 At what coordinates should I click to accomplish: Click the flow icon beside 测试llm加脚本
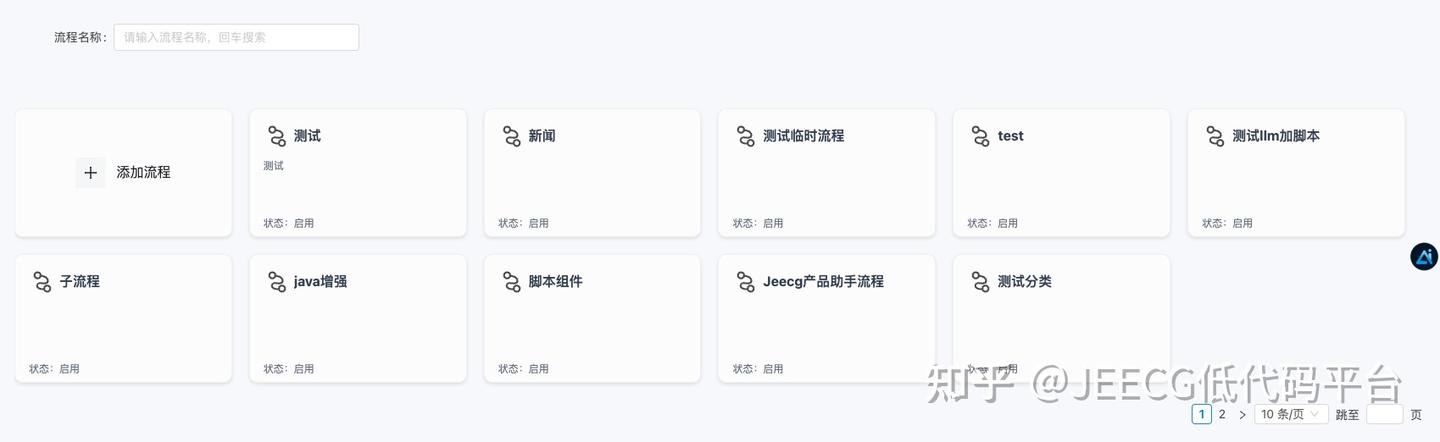point(1215,136)
